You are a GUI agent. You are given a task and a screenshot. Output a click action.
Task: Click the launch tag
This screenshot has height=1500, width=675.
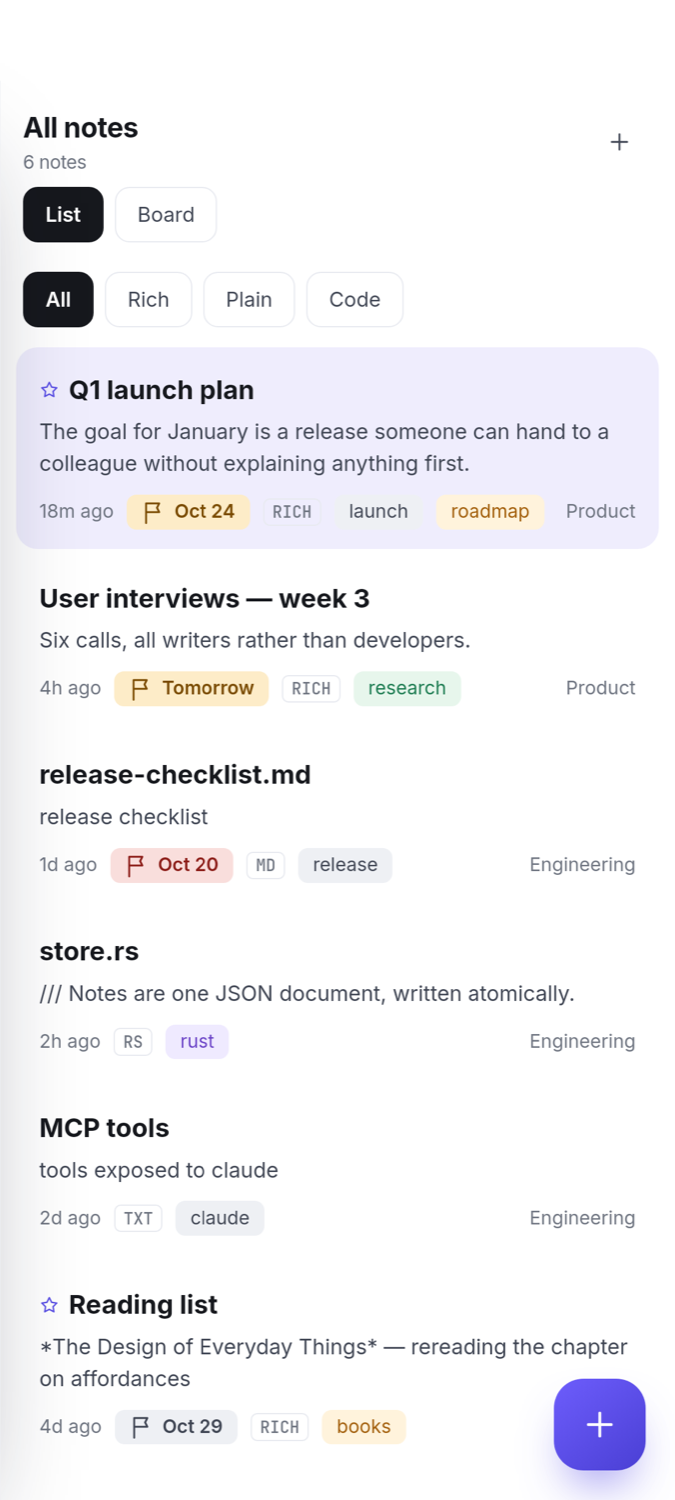pos(378,512)
